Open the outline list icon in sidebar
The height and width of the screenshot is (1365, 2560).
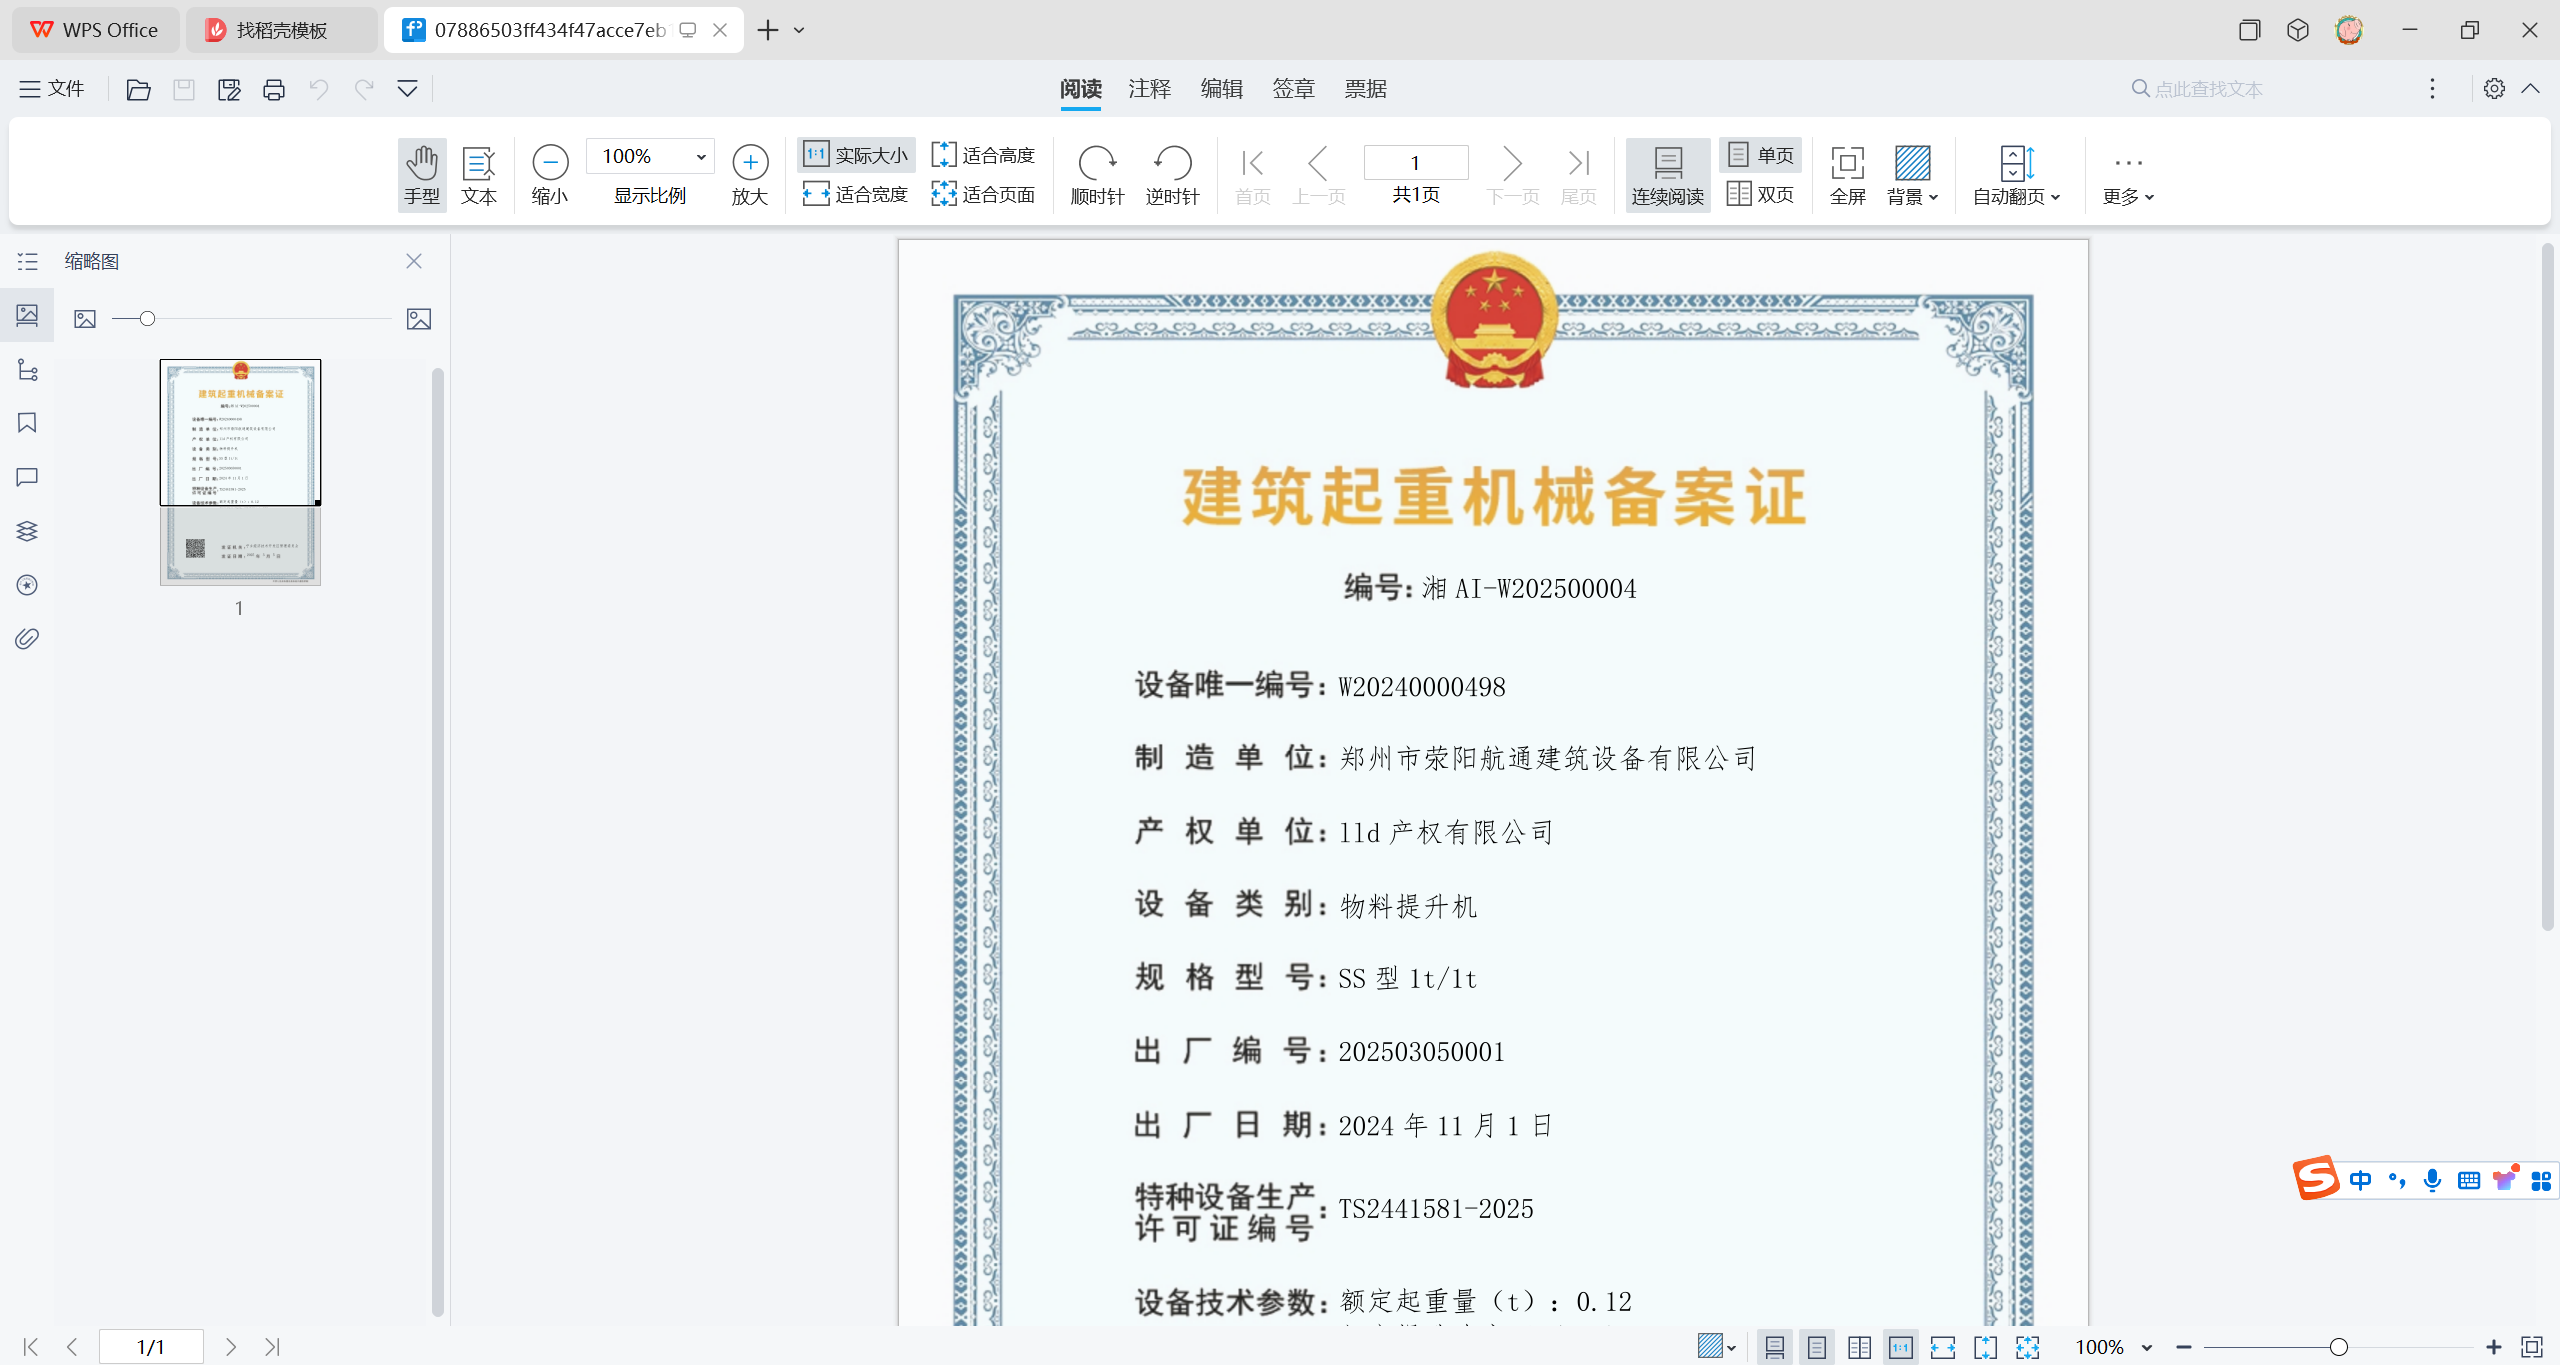27,262
